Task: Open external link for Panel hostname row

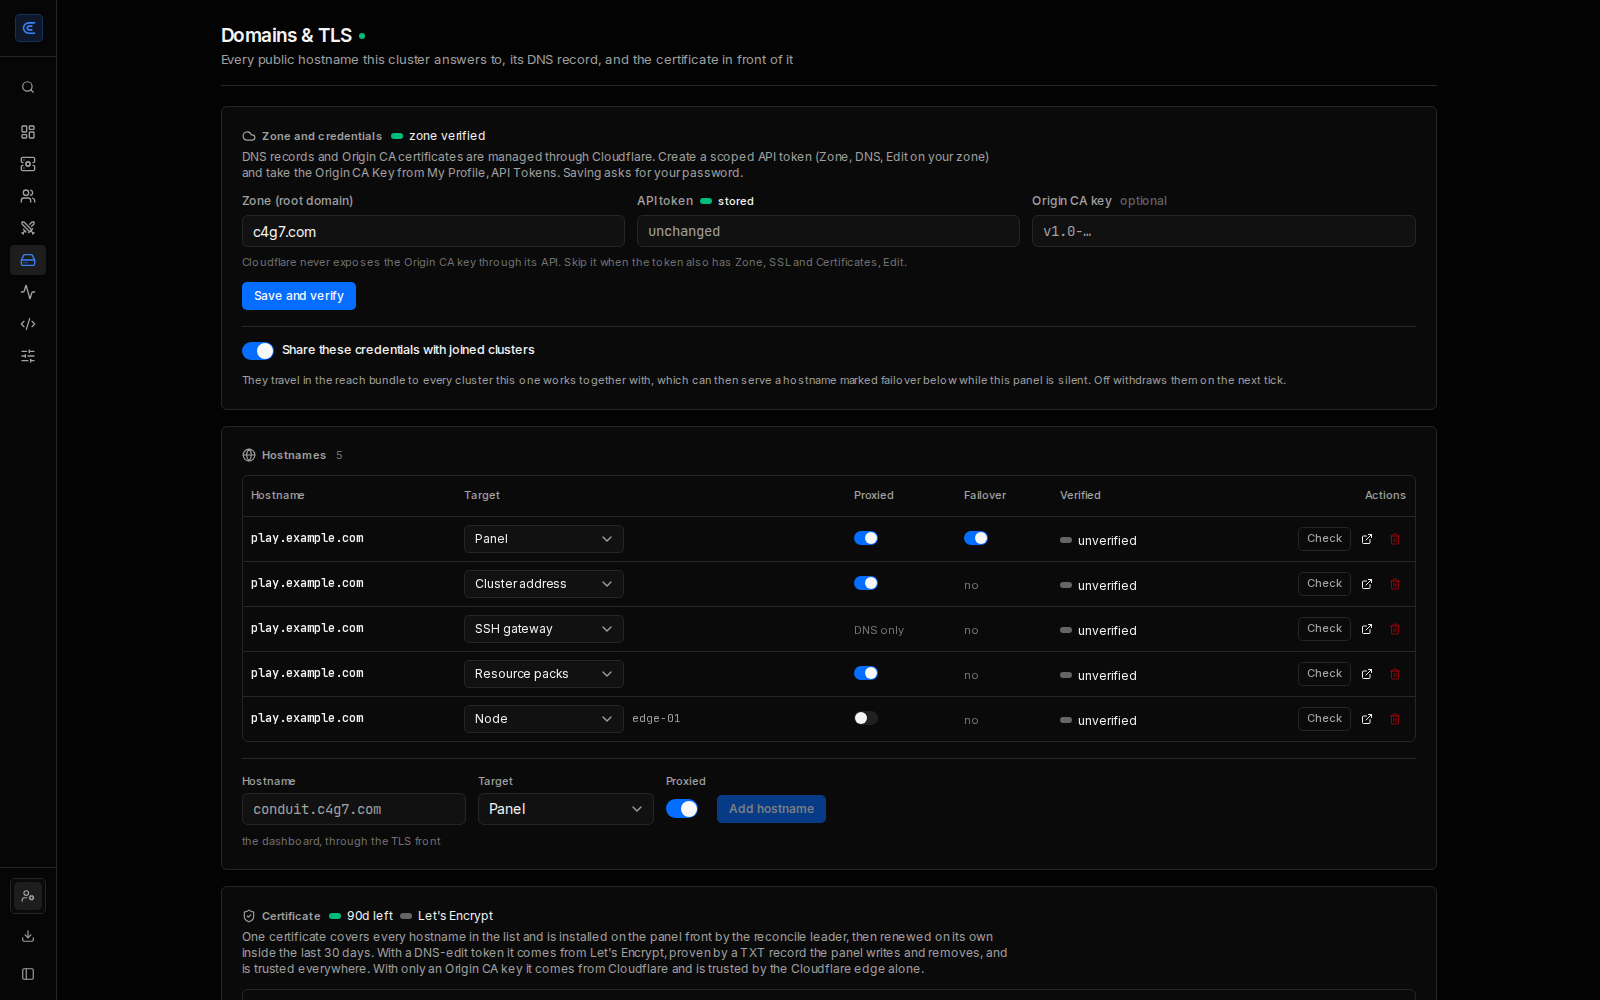Action: tap(1367, 539)
